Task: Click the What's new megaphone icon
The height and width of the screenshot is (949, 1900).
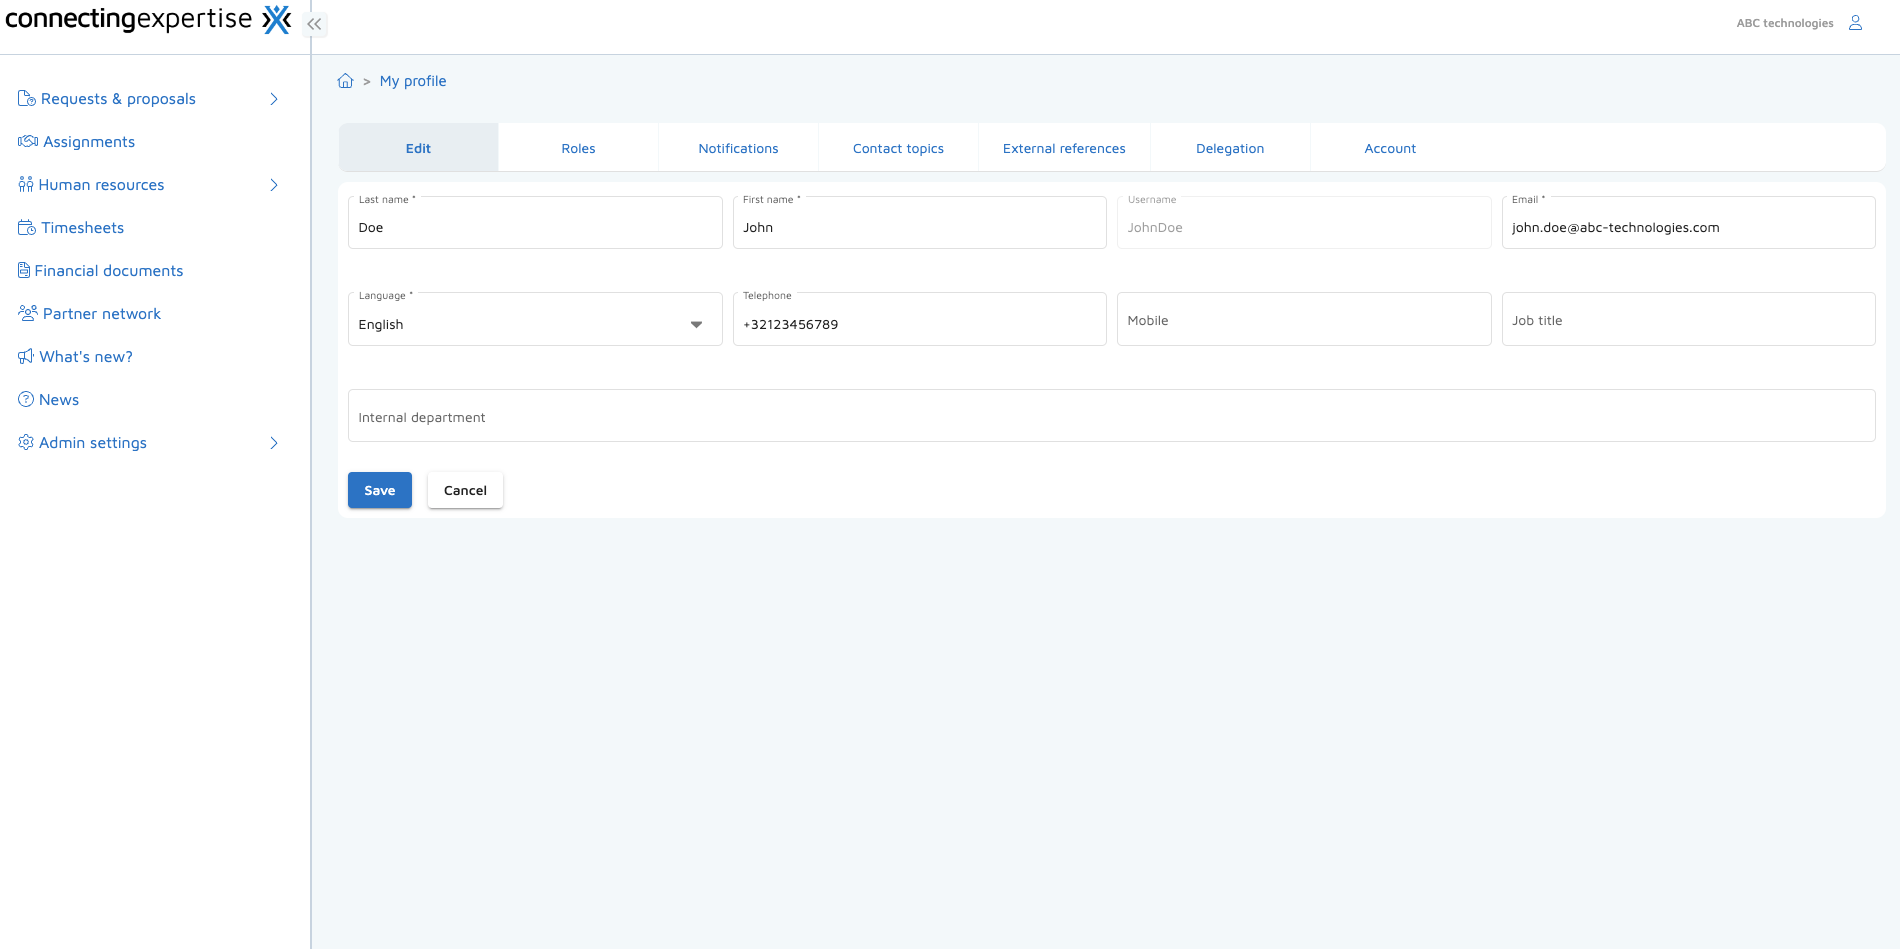Action: tap(26, 357)
